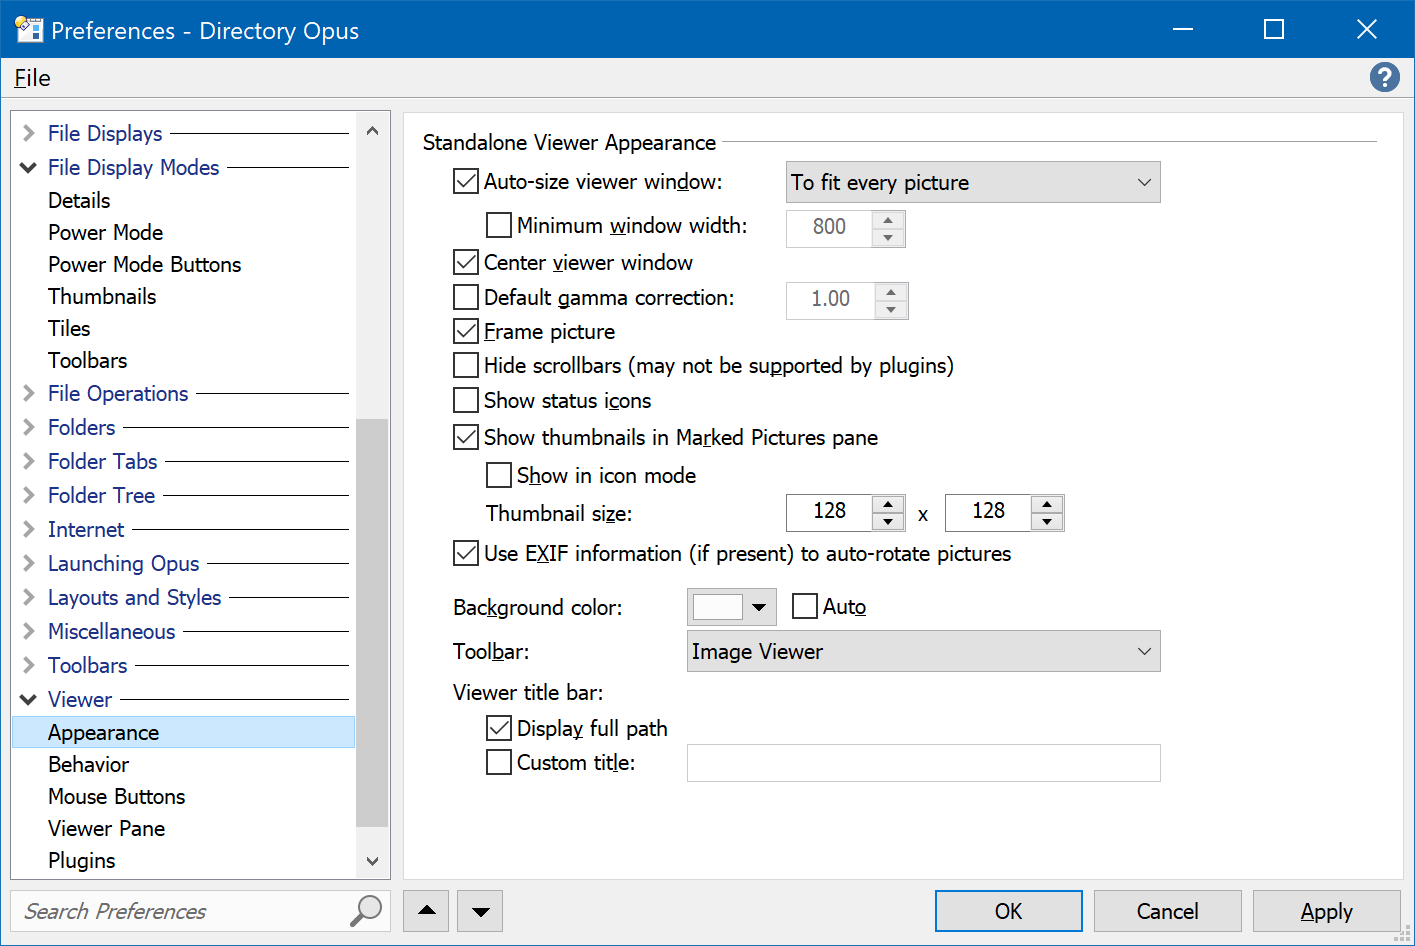This screenshot has height=946, width=1415.
Task: Select Power Mode page
Action: point(105,232)
